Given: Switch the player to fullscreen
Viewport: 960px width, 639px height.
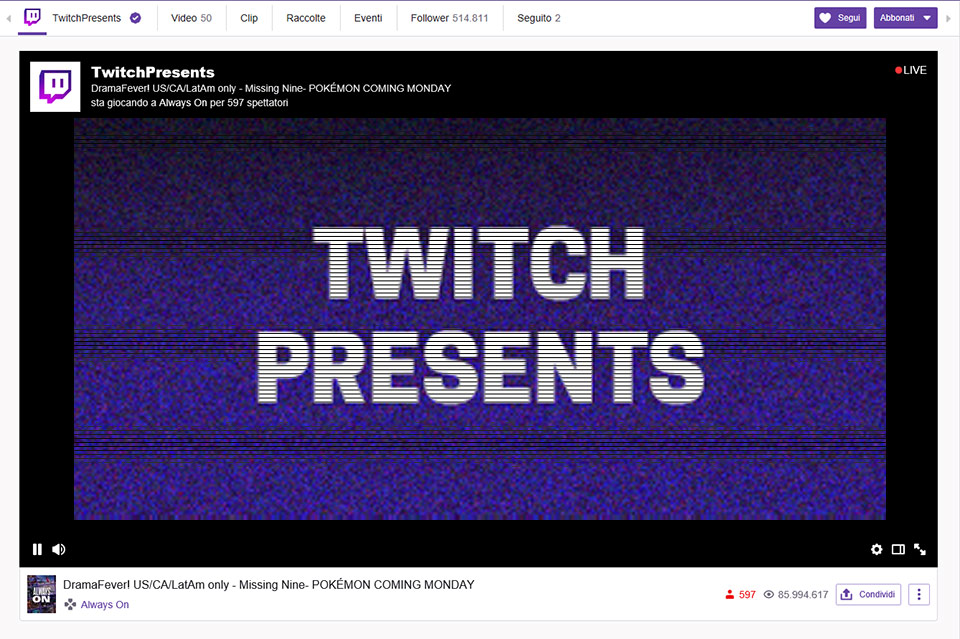Looking at the screenshot, I should point(920,549).
